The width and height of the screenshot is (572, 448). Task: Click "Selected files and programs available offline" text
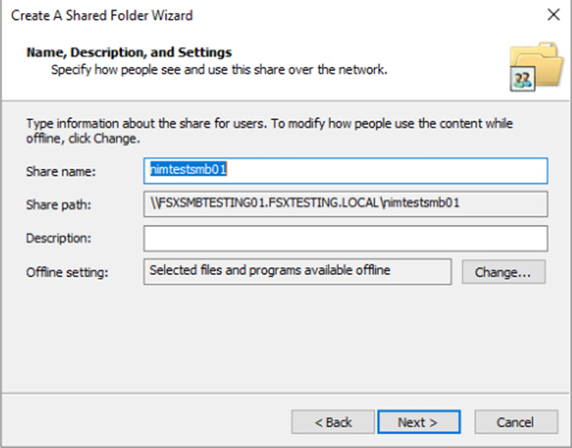coord(270,270)
